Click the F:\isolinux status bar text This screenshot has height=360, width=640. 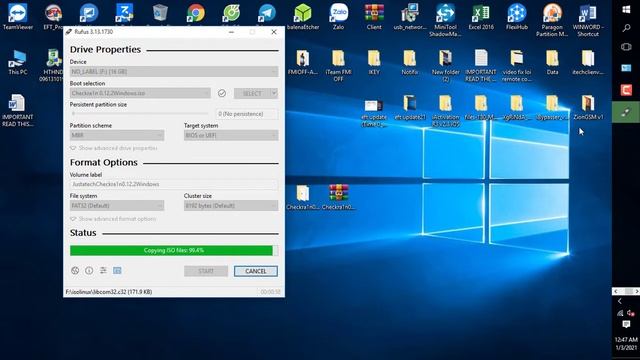[x=109, y=292]
